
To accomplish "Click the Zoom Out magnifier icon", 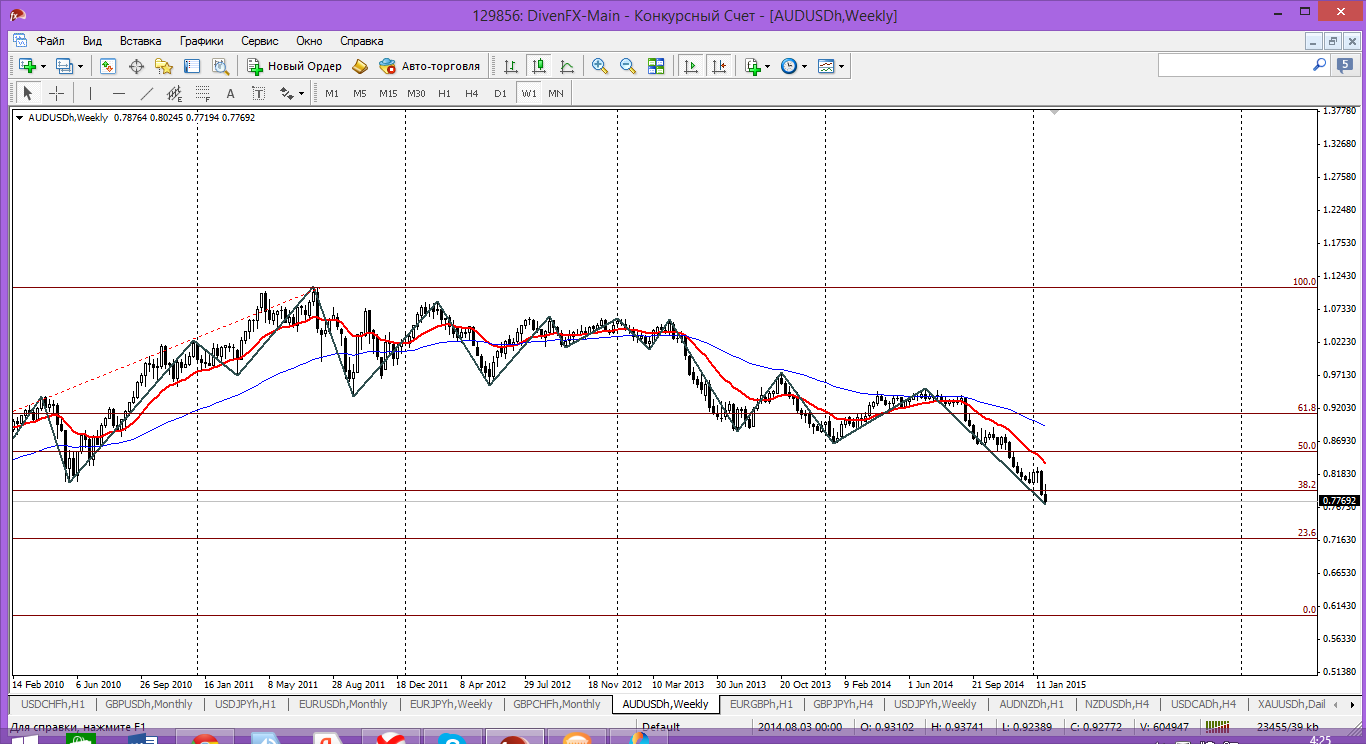I will [x=628, y=66].
